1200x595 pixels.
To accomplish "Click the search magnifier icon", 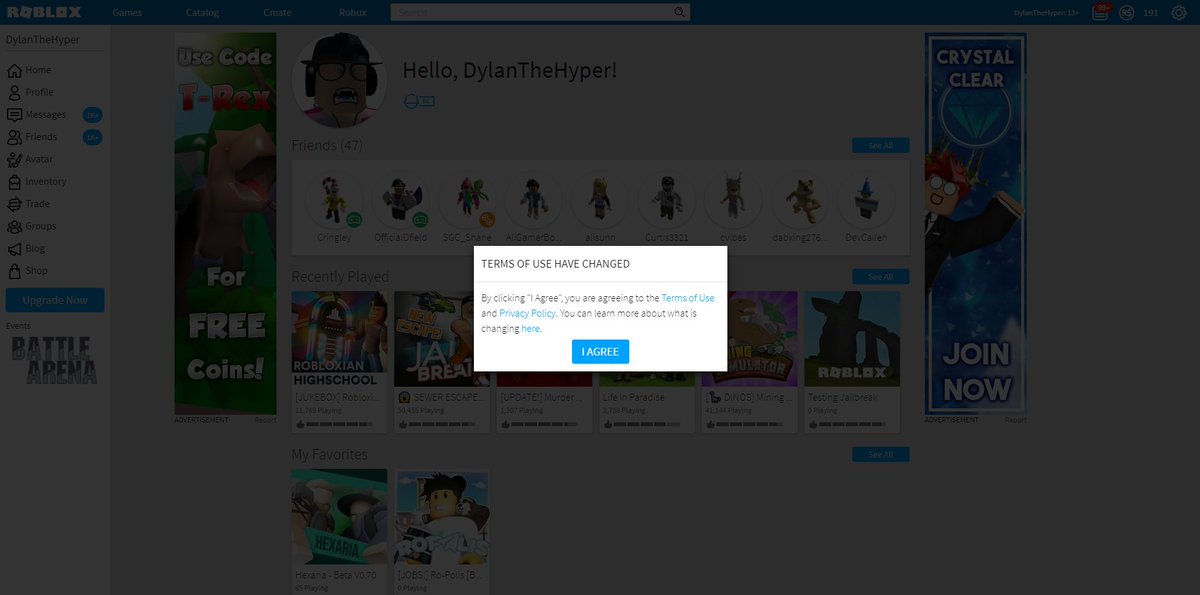I will [680, 12].
